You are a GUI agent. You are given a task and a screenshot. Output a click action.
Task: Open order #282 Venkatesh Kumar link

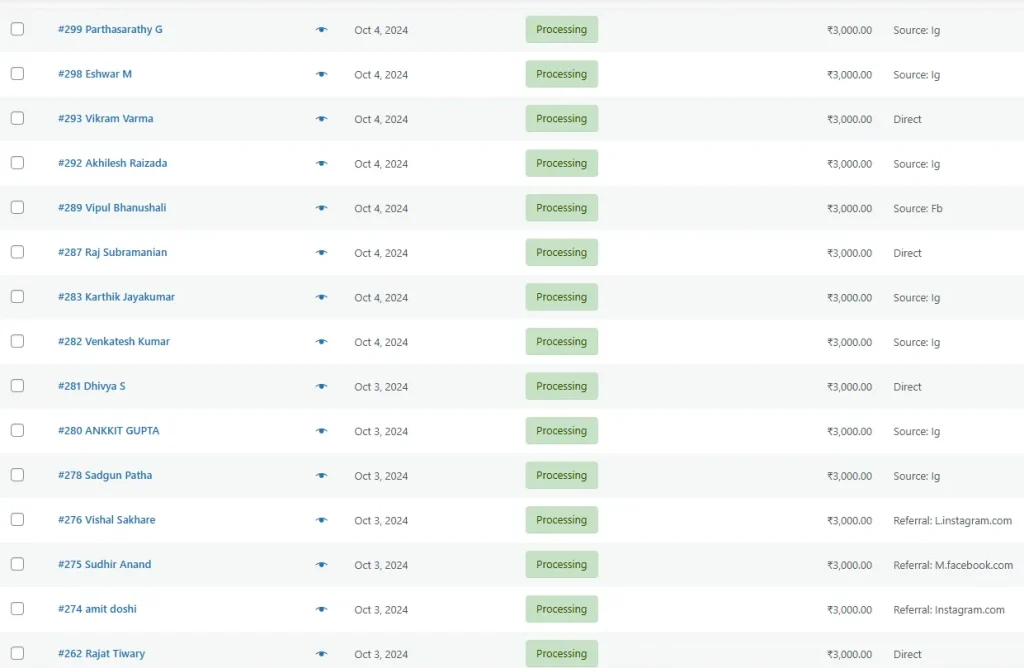(113, 342)
